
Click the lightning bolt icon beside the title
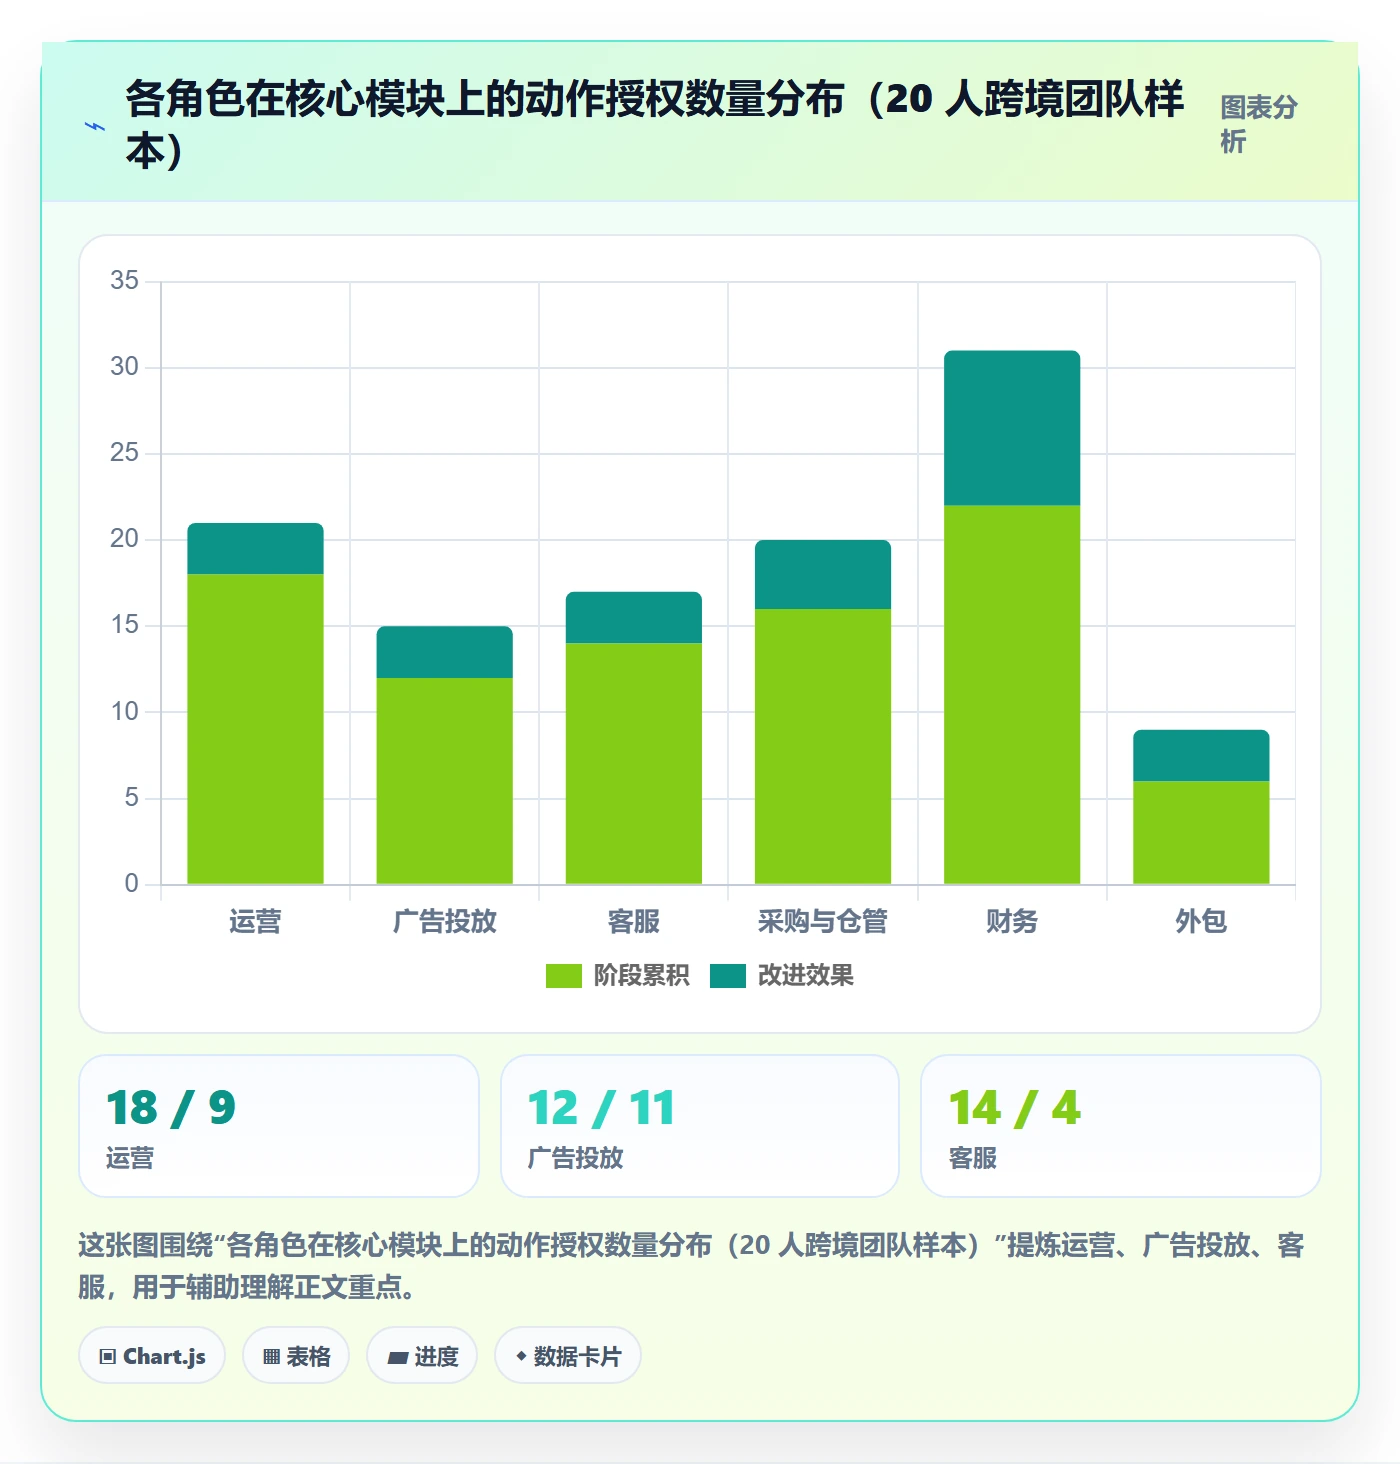coord(95,126)
